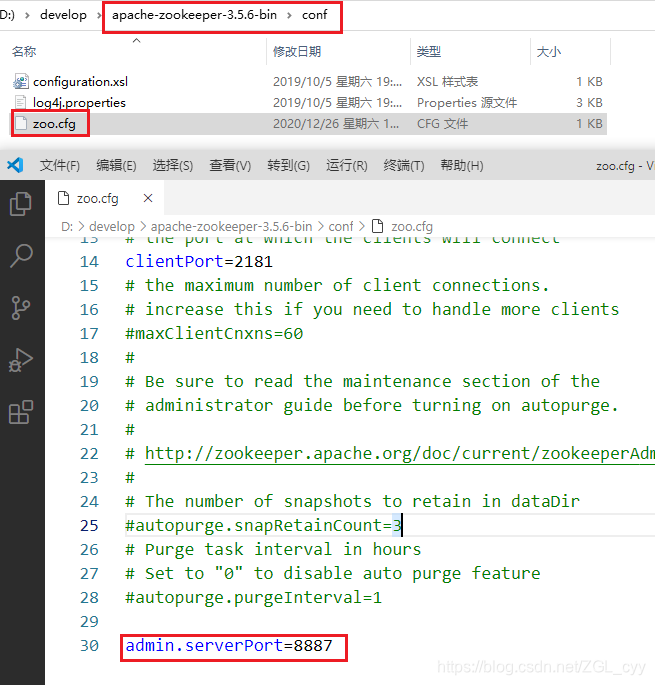Open the 编辑(E) menu
The height and width of the screenshot is (685, 655).
[116, 166]
